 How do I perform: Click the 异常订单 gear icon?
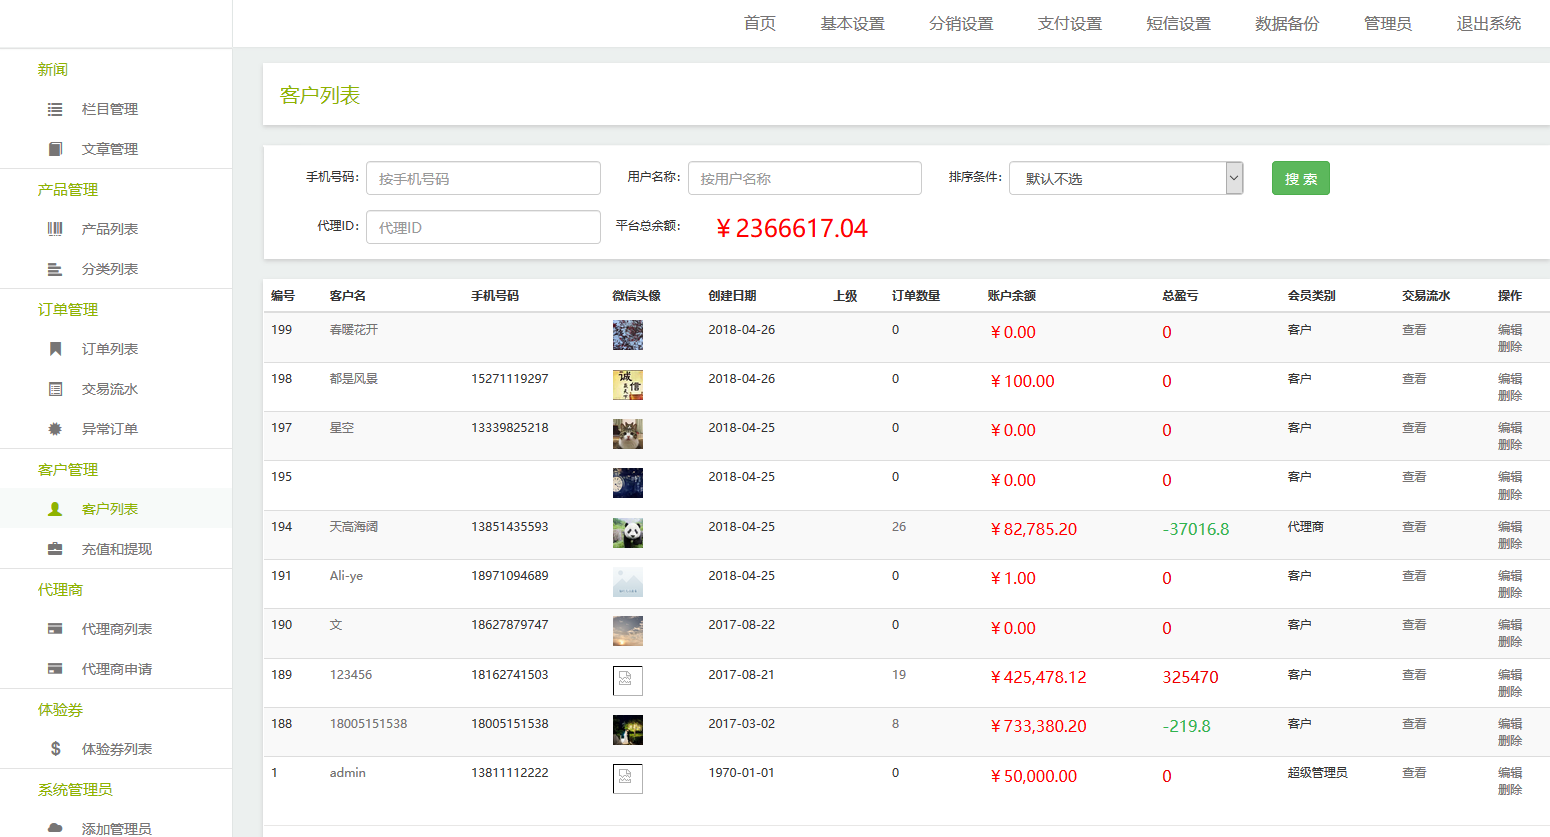55,429
